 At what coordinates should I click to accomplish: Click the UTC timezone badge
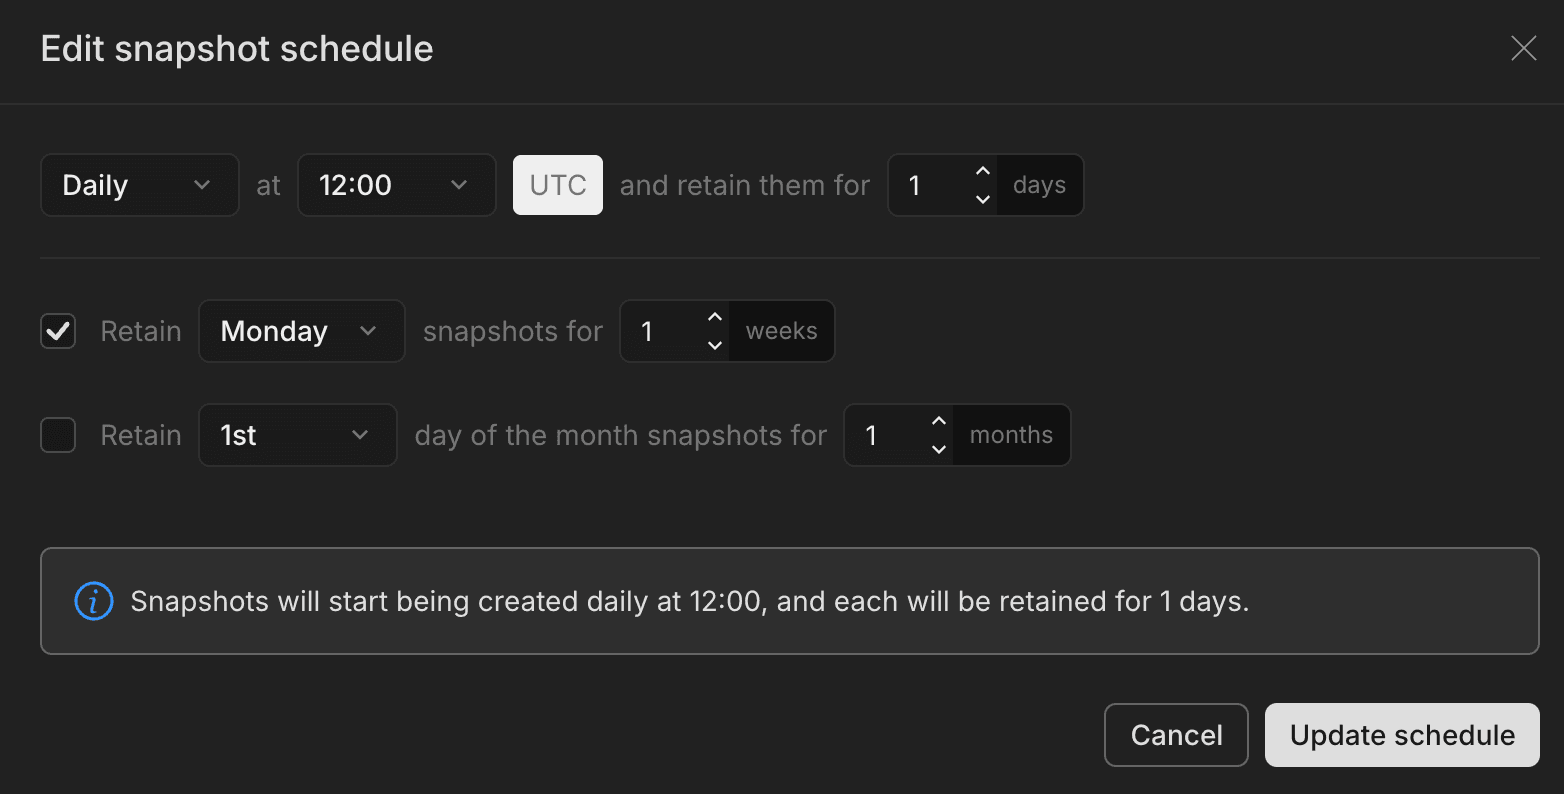(x=557, y=185)
